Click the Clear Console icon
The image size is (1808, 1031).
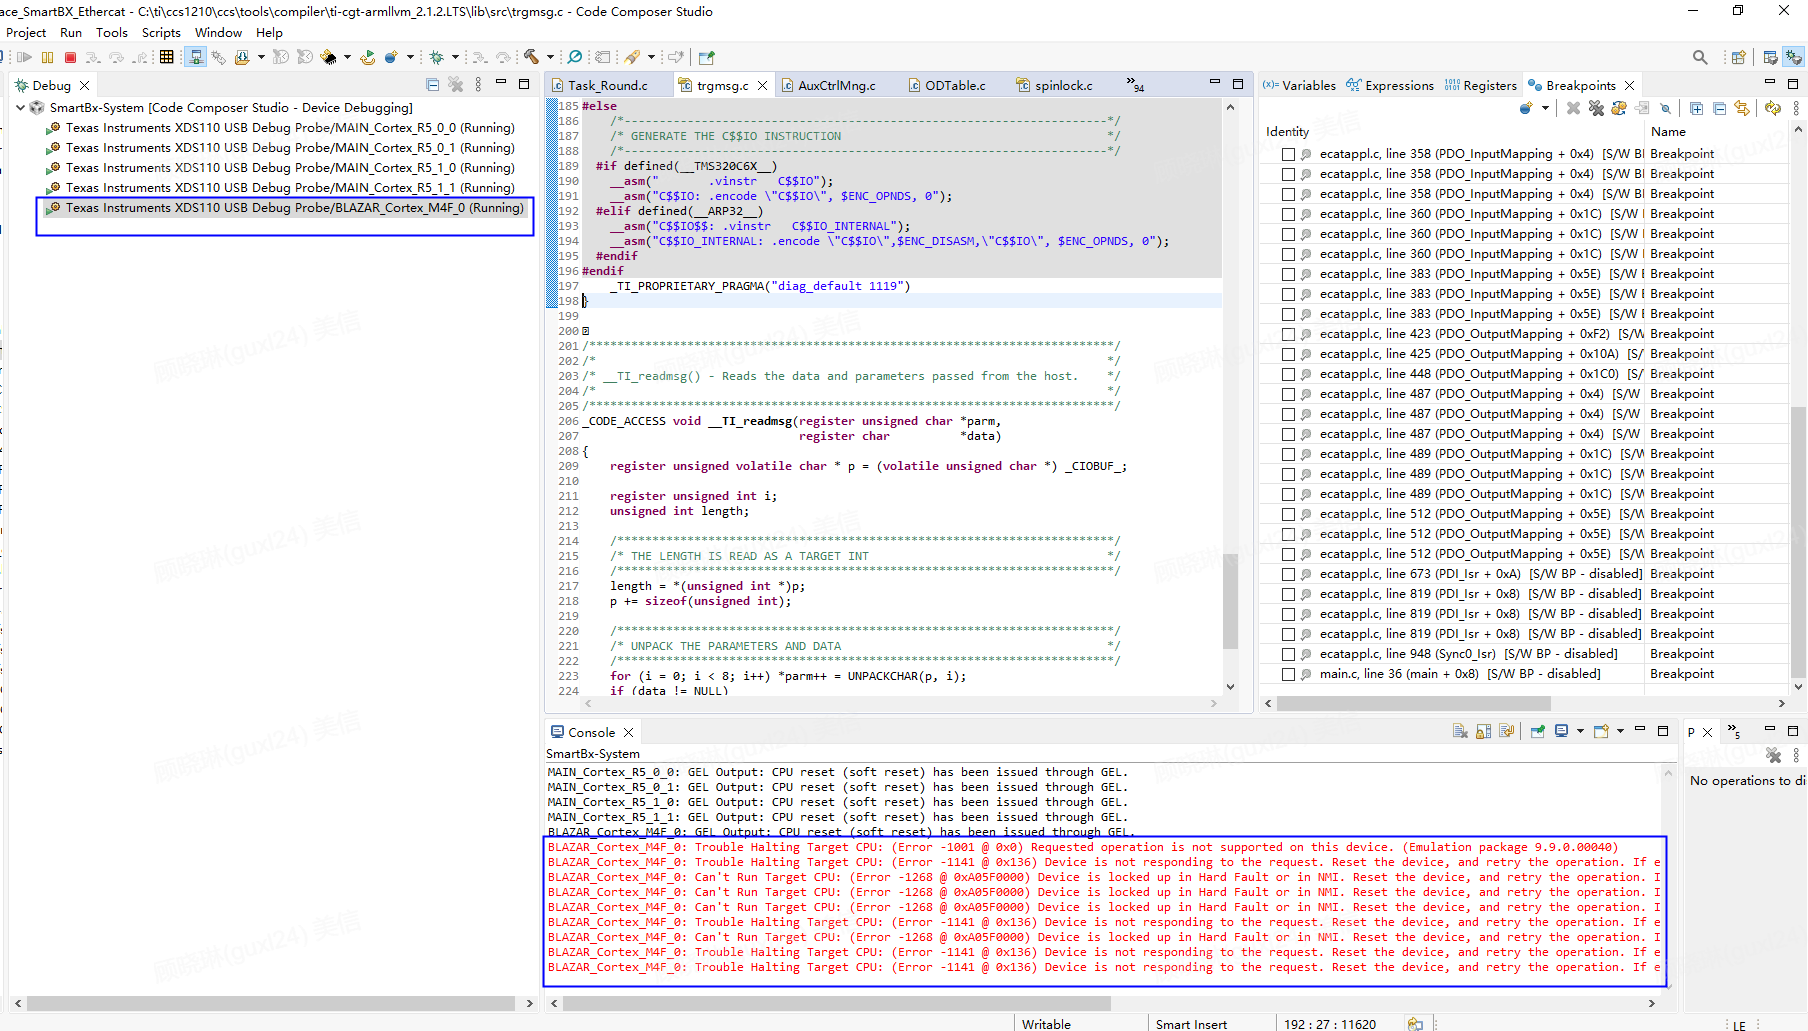pyautogui.click(x=1460, y=732)
